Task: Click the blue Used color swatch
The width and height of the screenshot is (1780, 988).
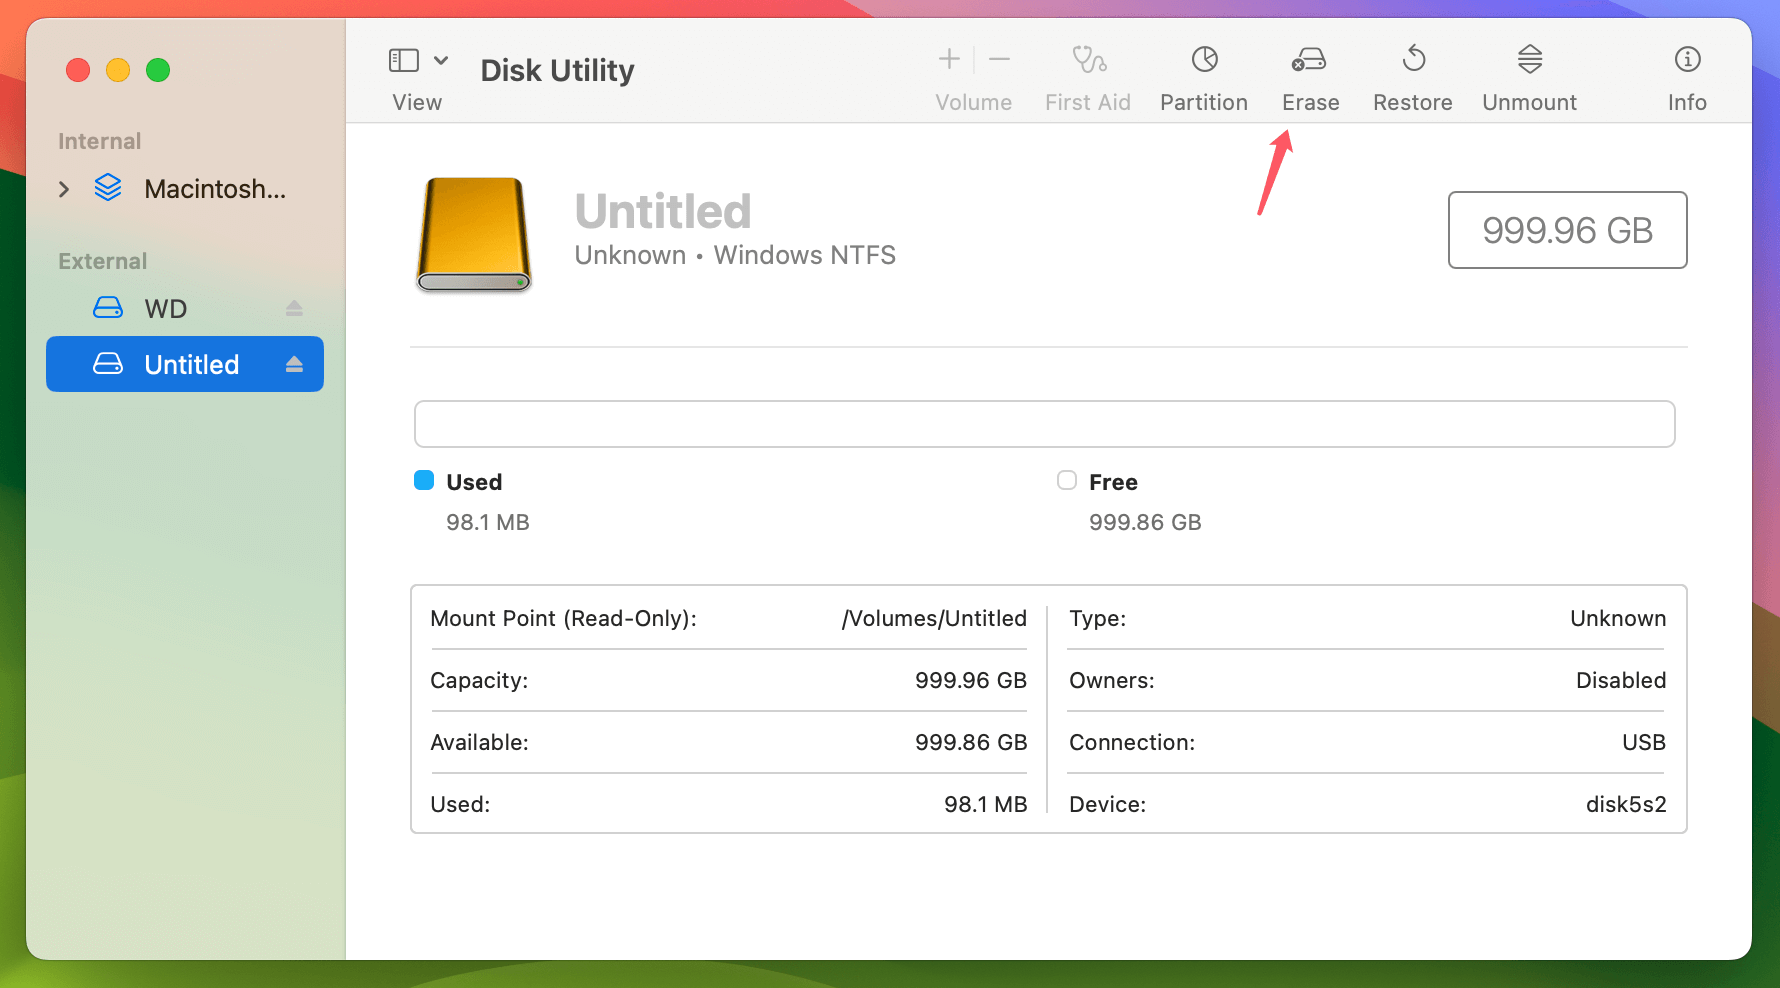Action: tap(424, 481)
